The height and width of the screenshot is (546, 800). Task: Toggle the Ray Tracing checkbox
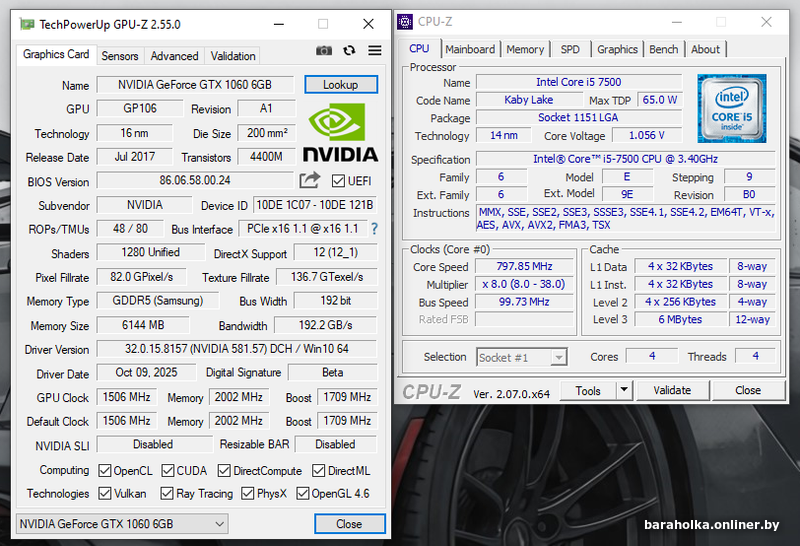[166, 493]
